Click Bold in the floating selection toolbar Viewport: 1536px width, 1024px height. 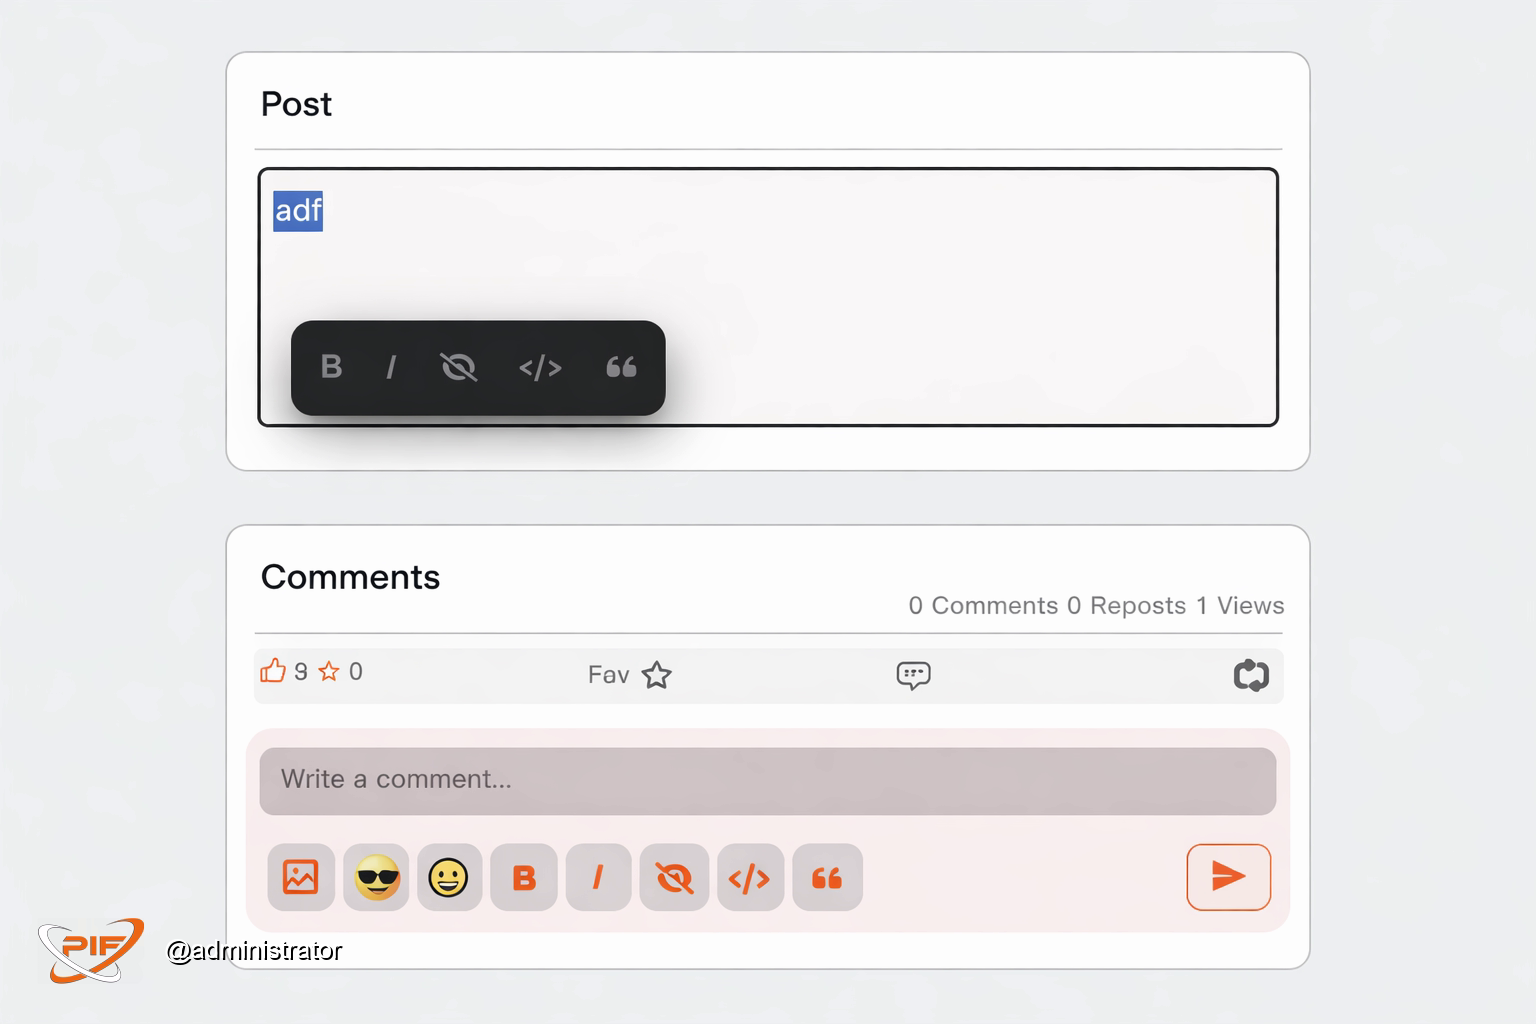pyautogui.click(x=331, y=368)
